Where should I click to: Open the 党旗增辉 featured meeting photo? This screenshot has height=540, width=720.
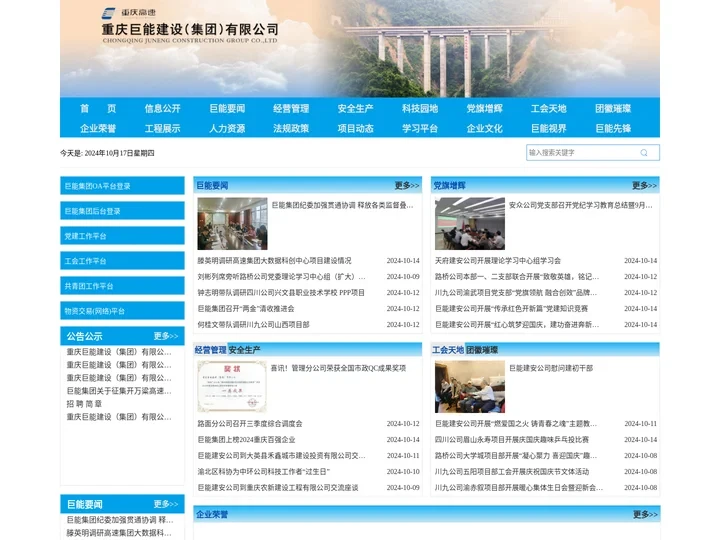pyautogui.click(x=469, y=223)
